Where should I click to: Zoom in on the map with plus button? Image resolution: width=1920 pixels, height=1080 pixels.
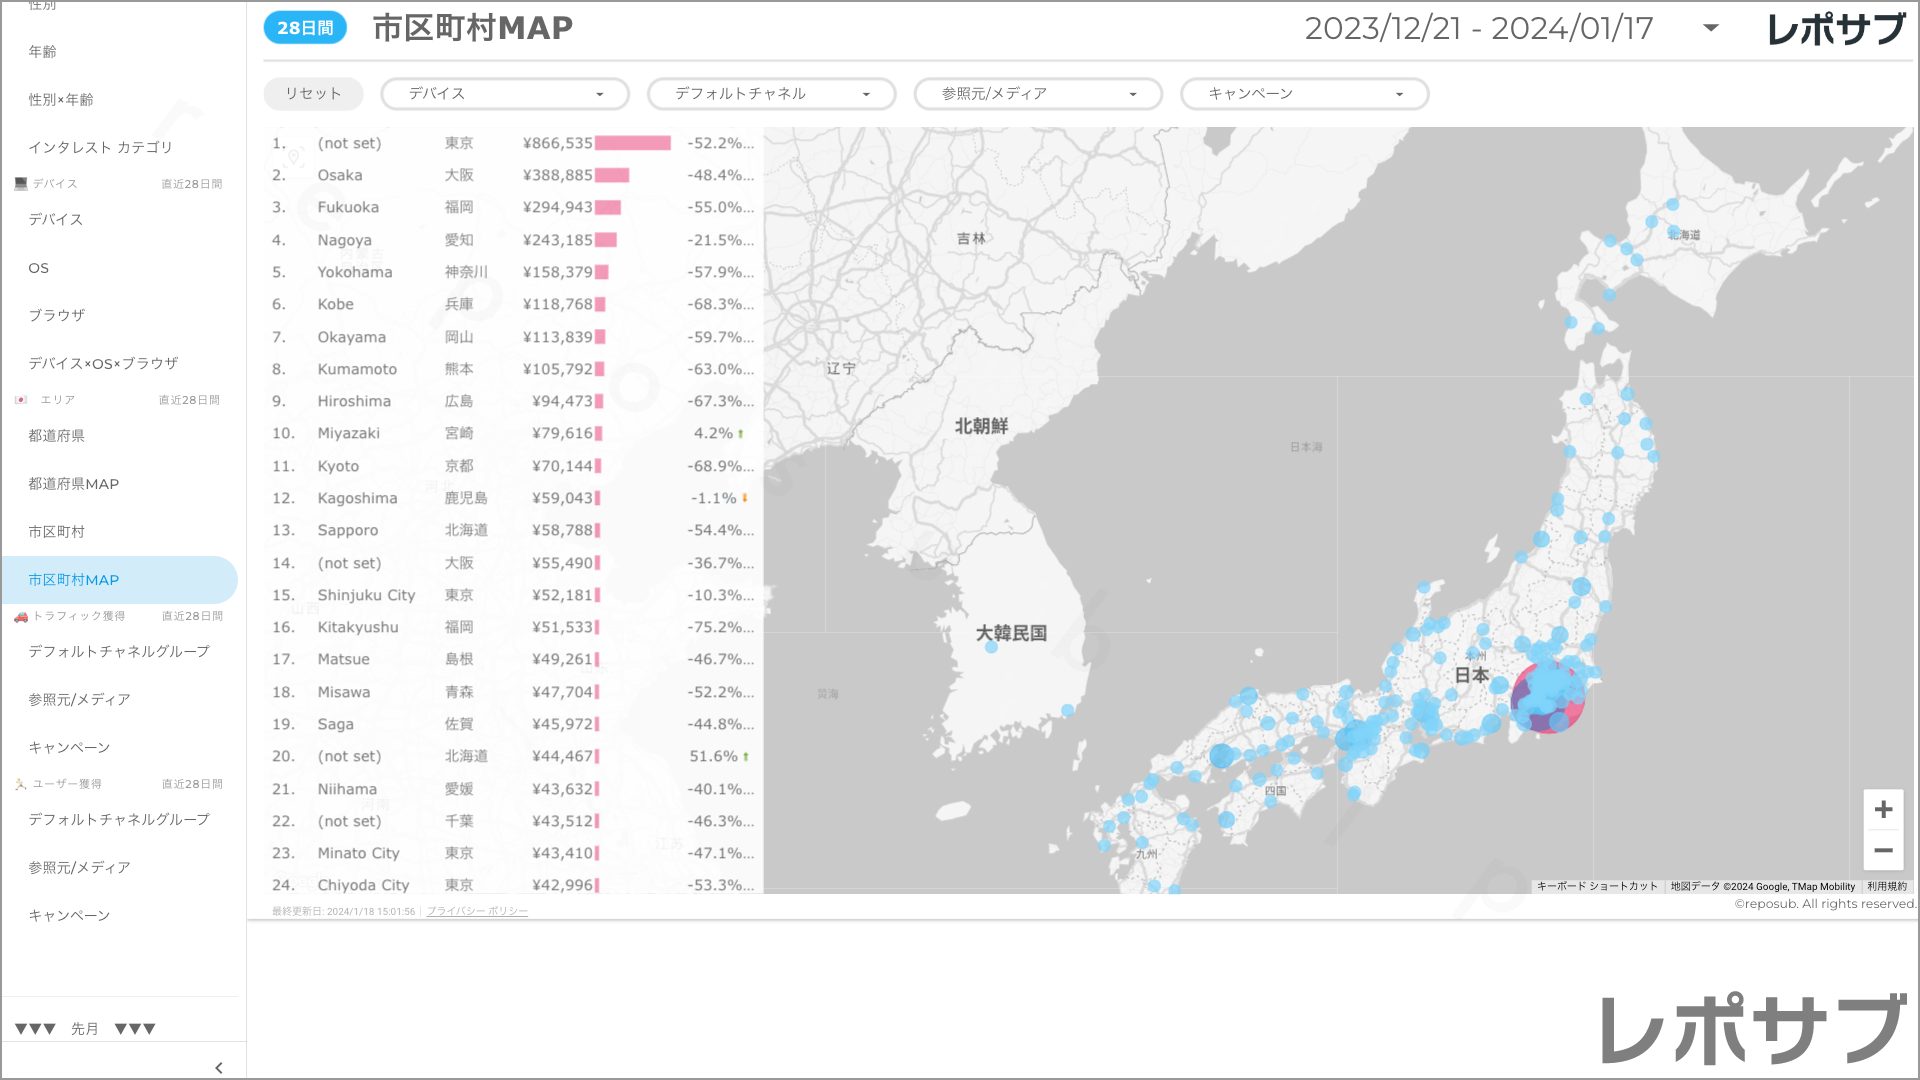point(1883,810)
